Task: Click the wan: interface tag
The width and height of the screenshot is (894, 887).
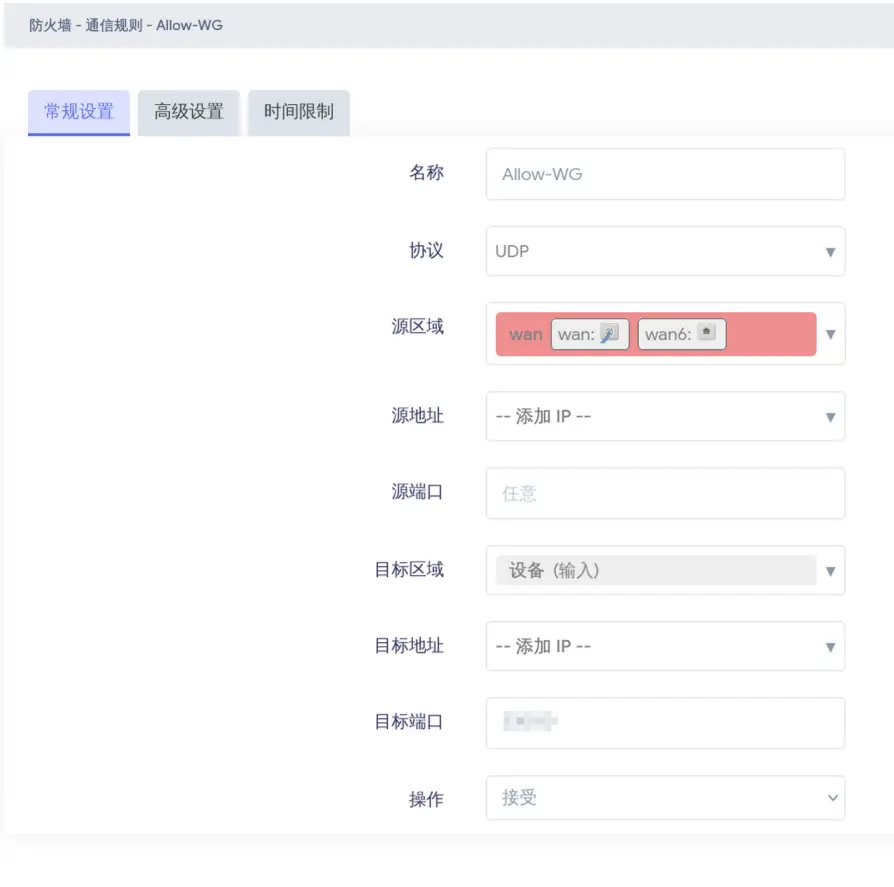Action: tap(577, 334)
